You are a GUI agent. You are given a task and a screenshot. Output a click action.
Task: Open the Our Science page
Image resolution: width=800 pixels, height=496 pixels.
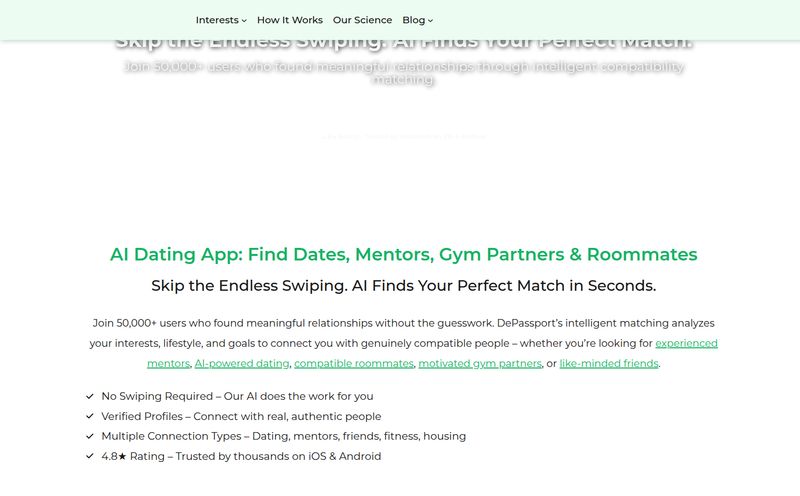pos(362,20)
